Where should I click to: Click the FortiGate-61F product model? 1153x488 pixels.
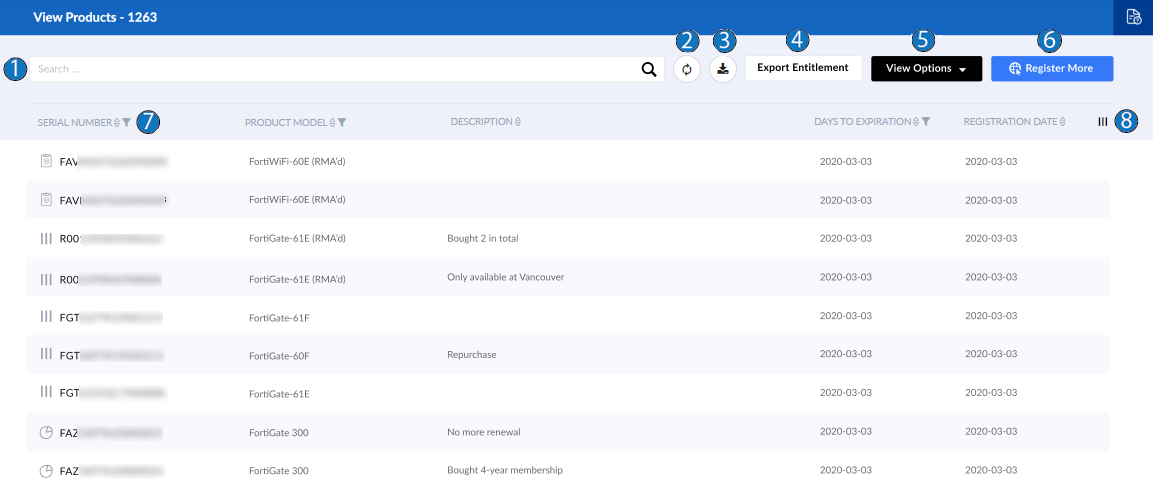click(x=279, y=317)
